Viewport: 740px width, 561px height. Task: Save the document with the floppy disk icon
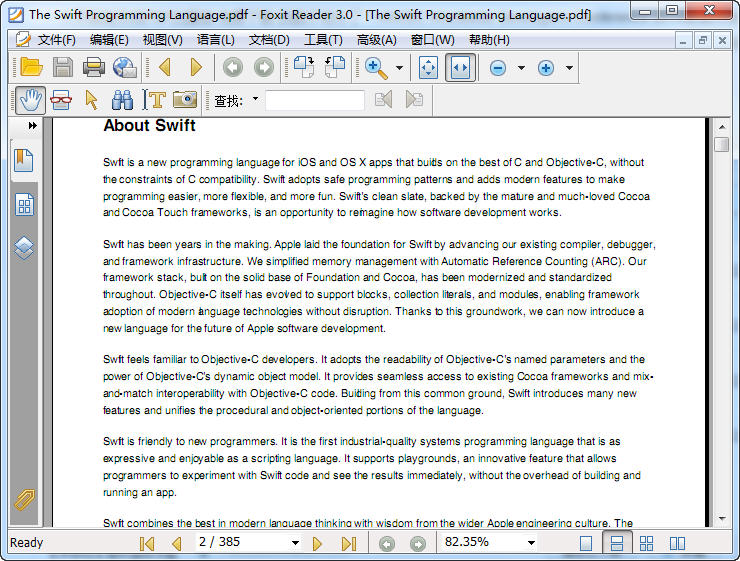[x=62, y=67]
